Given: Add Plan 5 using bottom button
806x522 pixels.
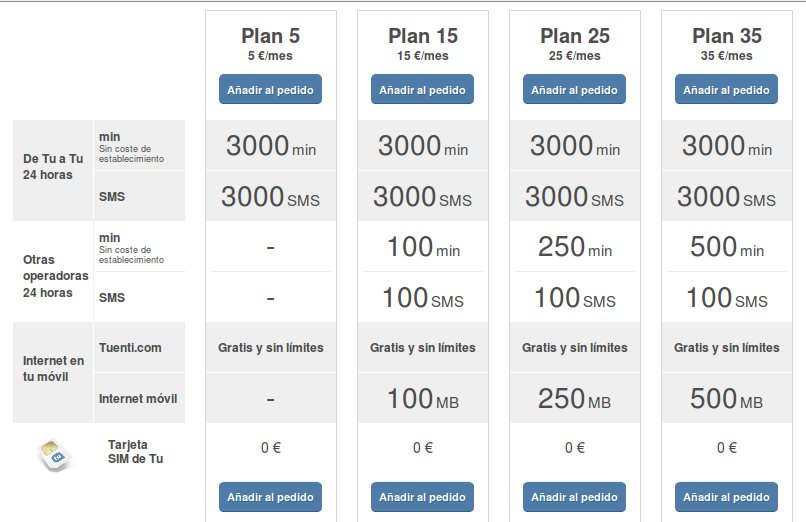Looking at the screenshot, I should point(271,497).
